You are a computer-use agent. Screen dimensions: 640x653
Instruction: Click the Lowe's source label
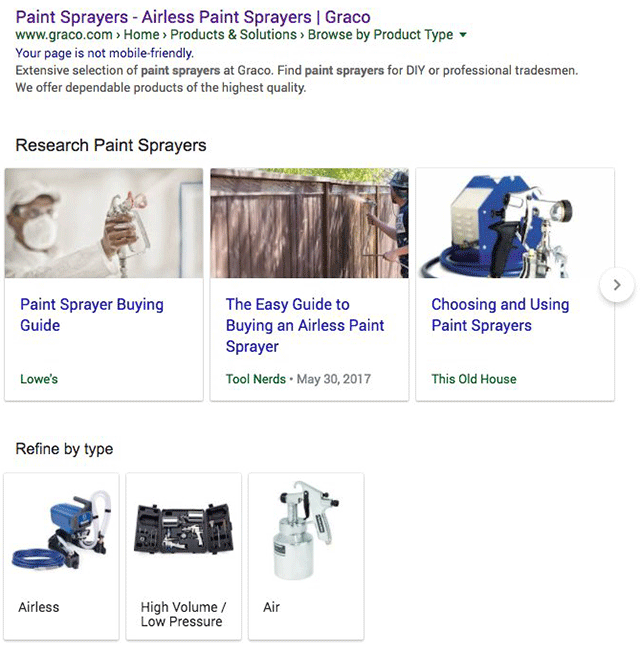tap(39, 379)
